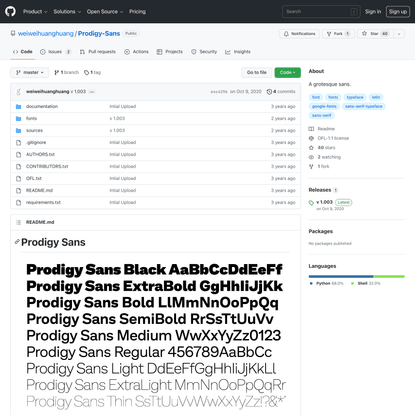Click the latin topic tag
This screenshot has height=415, width=415.
376,97
